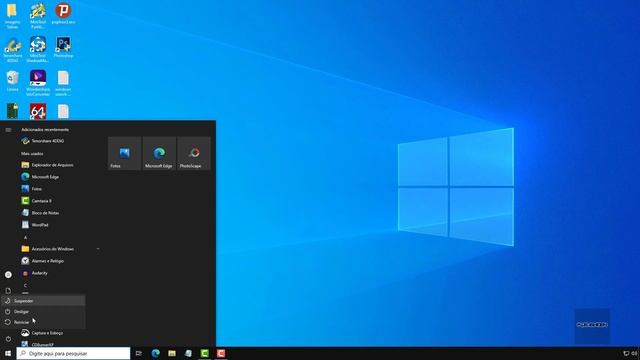The image size is (640, 360).
Task: Open Task View on the taskbar
Action: (139, 353)
